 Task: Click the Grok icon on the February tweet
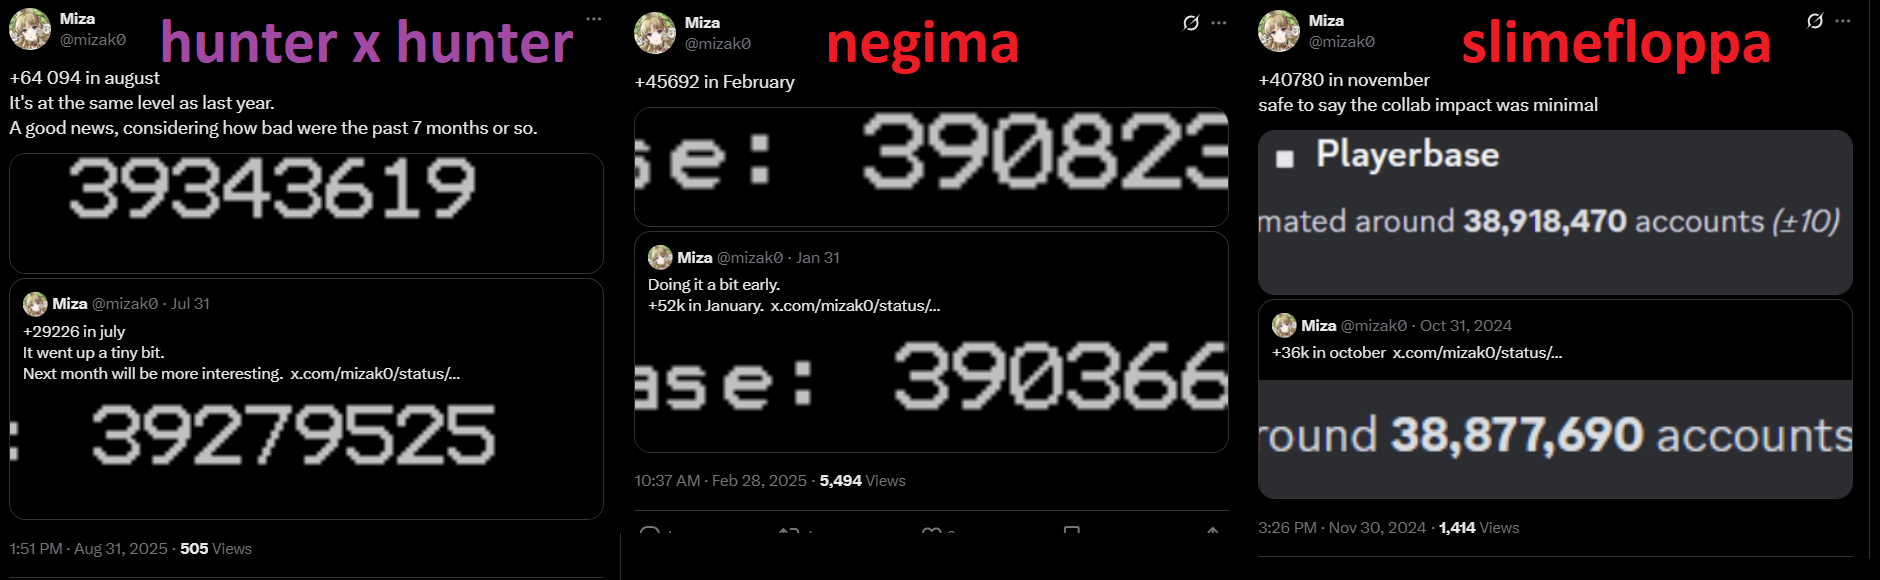(x=1190, y=23)
